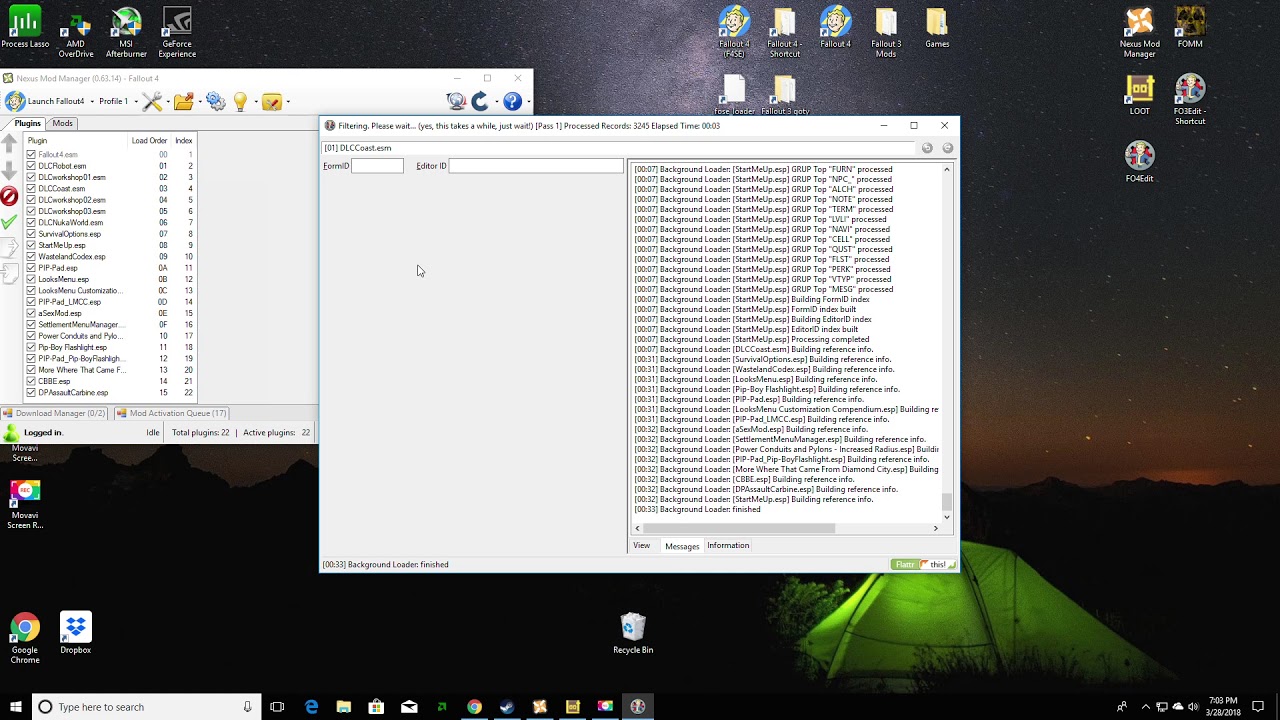The image size is (1280, 720).
Task: Open the Messages tab in FO4Edit
Action: click(x=682, y=546)
